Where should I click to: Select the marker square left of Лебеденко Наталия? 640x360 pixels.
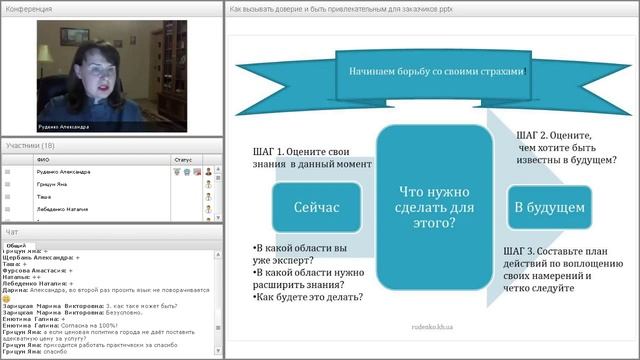click(7, 209)
